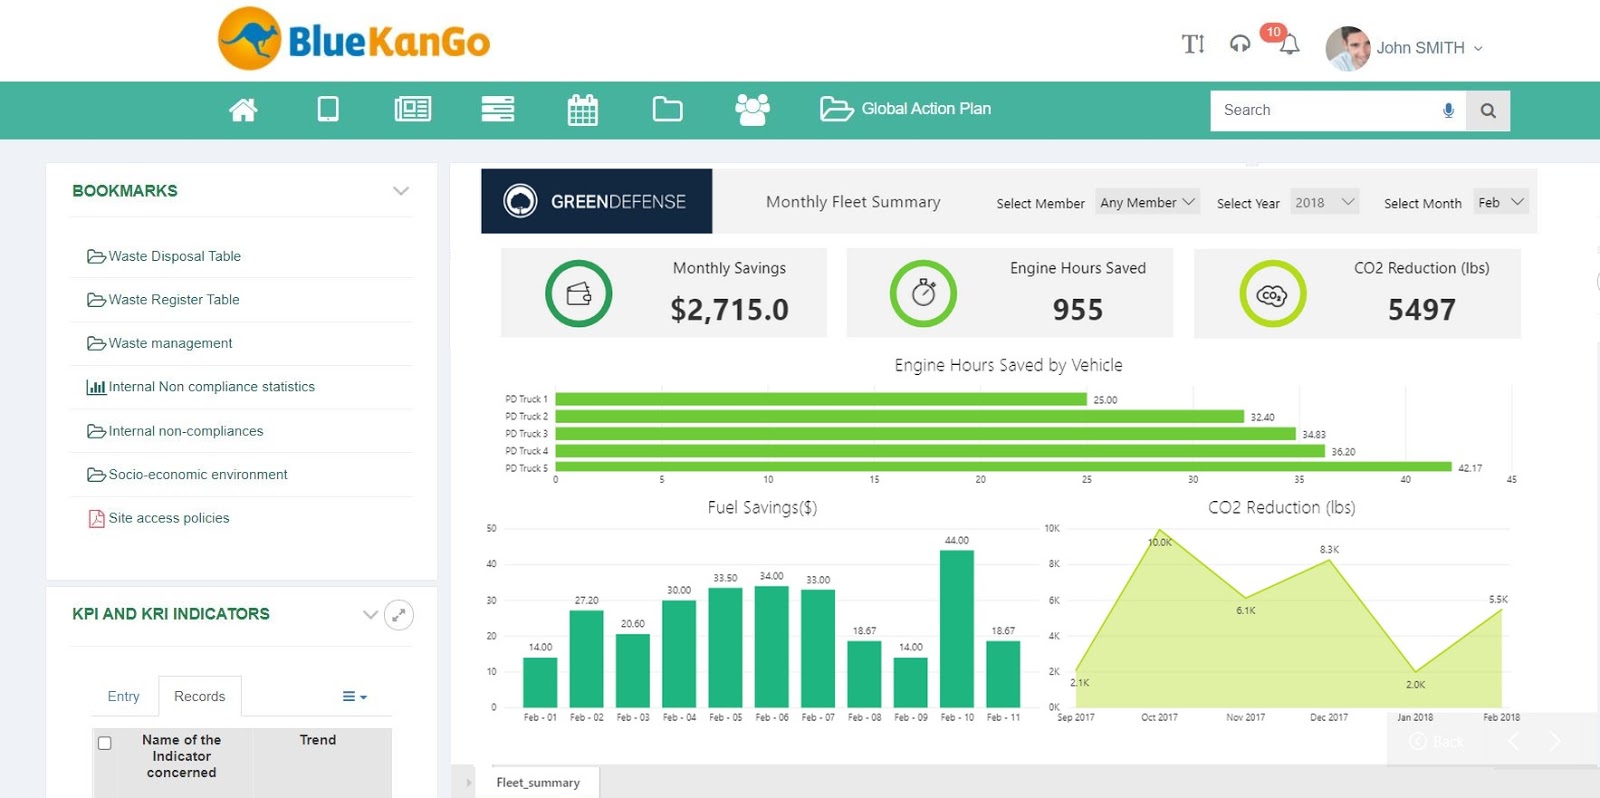Open the calendar icon in navigation bar
The image size is (1600, 798).
pos(583,110)
